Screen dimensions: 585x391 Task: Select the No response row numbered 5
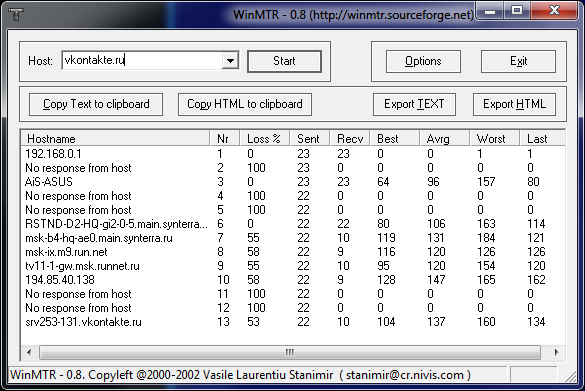click(x=293, y=210)
